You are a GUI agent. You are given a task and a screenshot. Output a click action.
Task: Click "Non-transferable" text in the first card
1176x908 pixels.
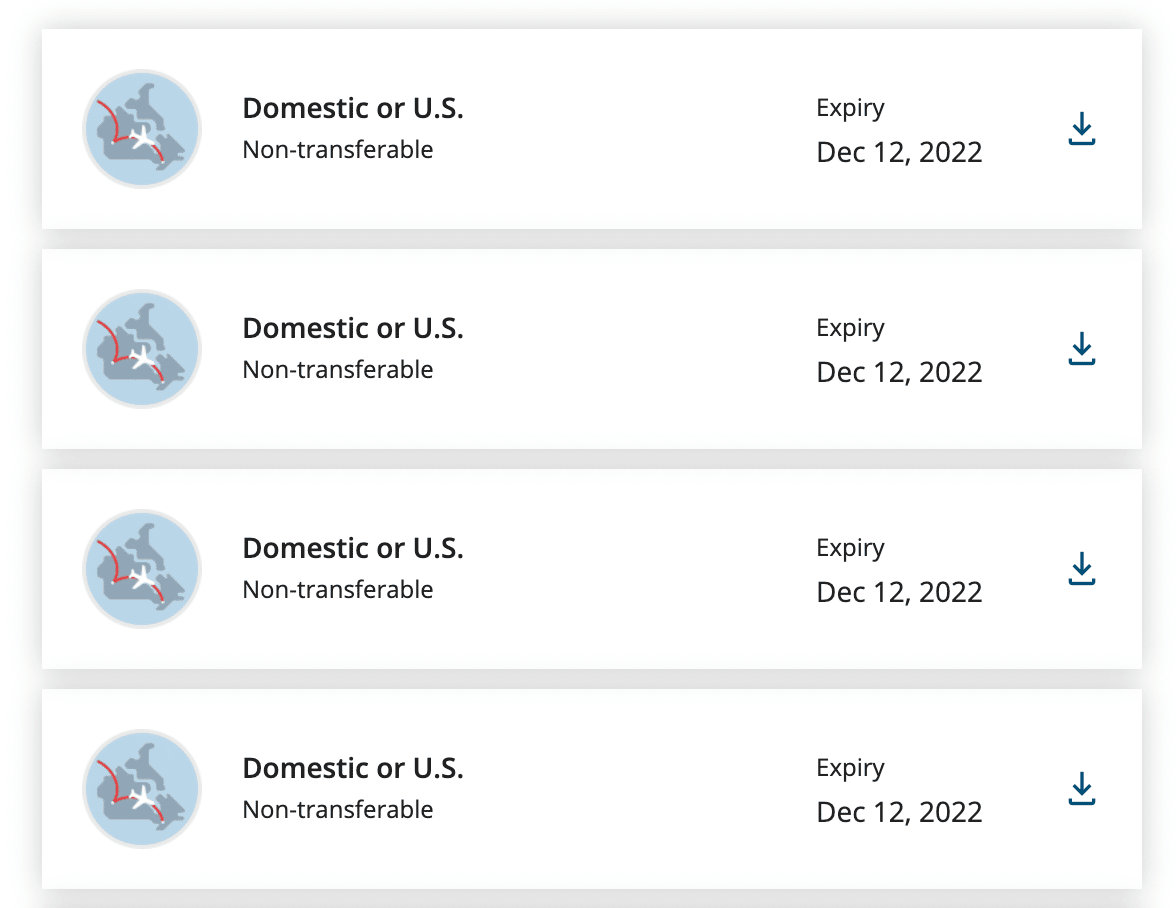(x=338, y=150)
